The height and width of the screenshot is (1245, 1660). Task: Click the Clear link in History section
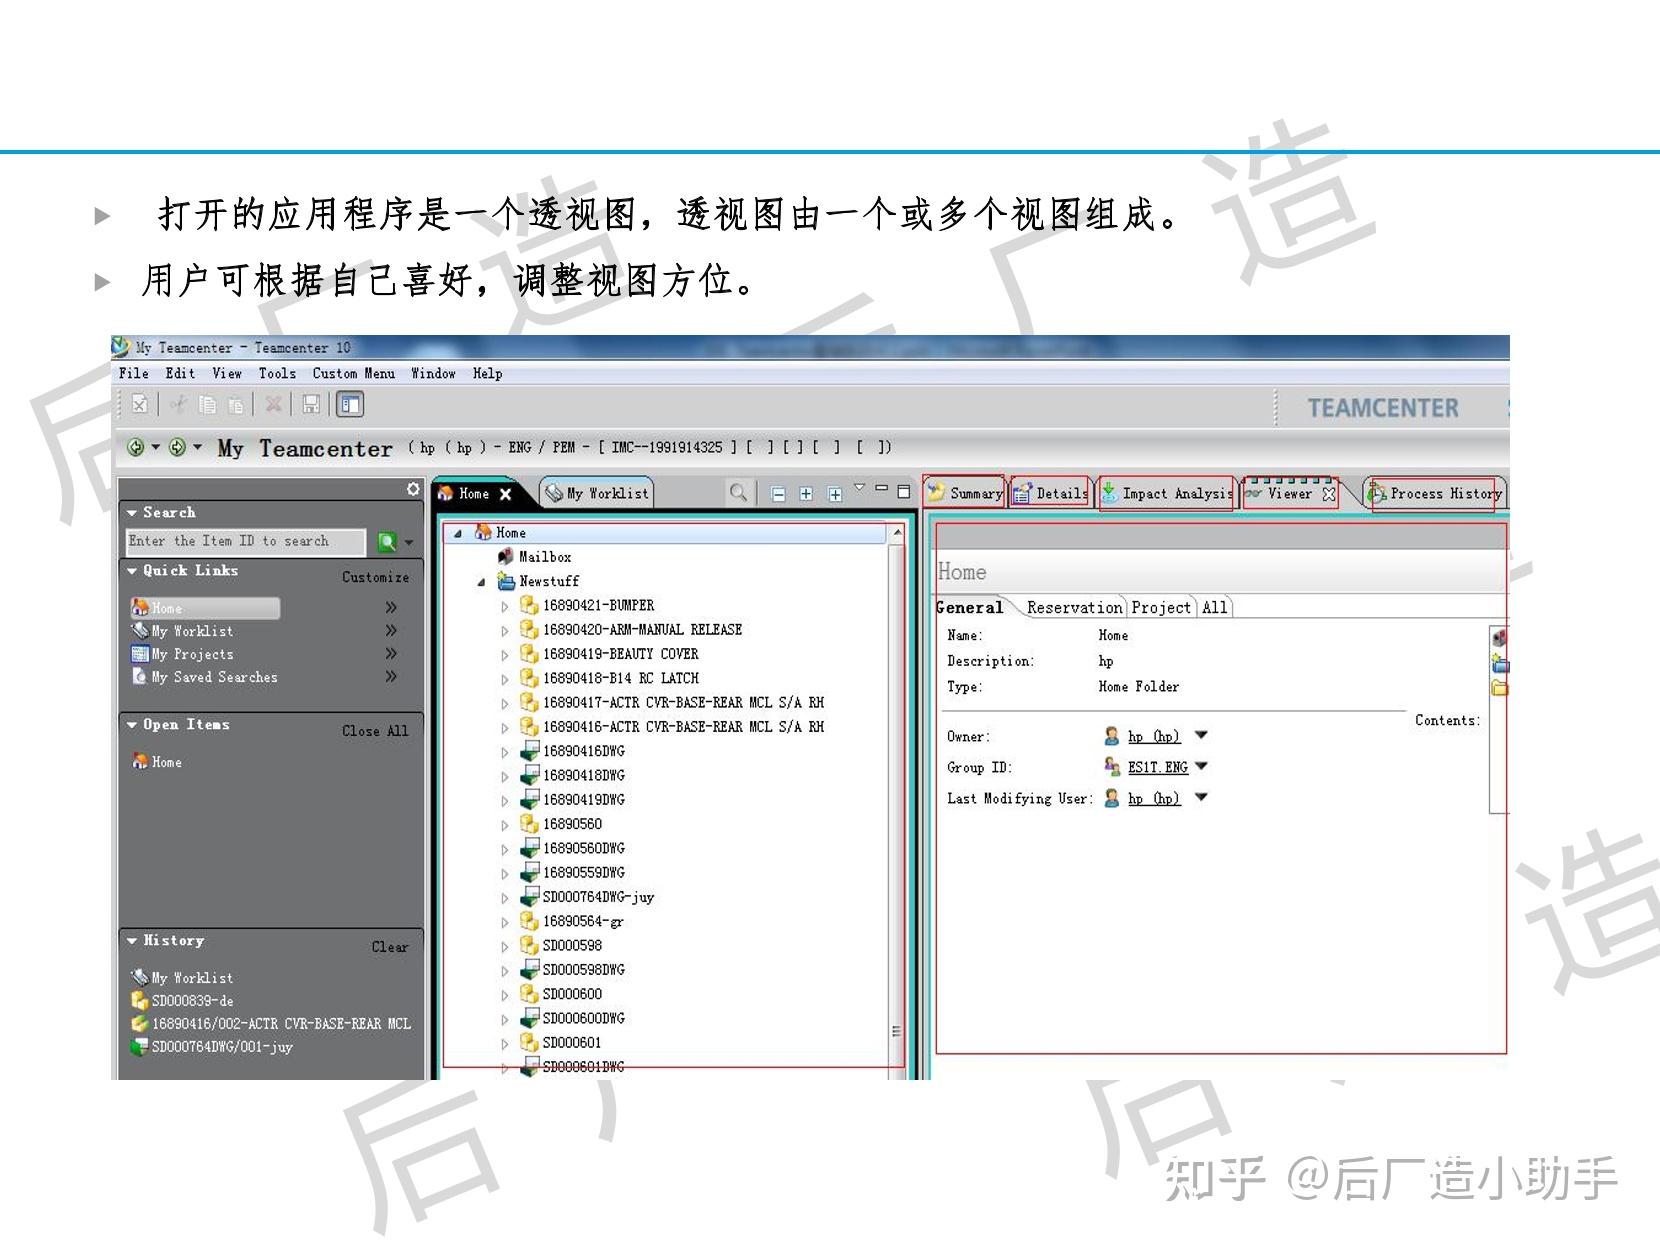(x=390, y=947)
